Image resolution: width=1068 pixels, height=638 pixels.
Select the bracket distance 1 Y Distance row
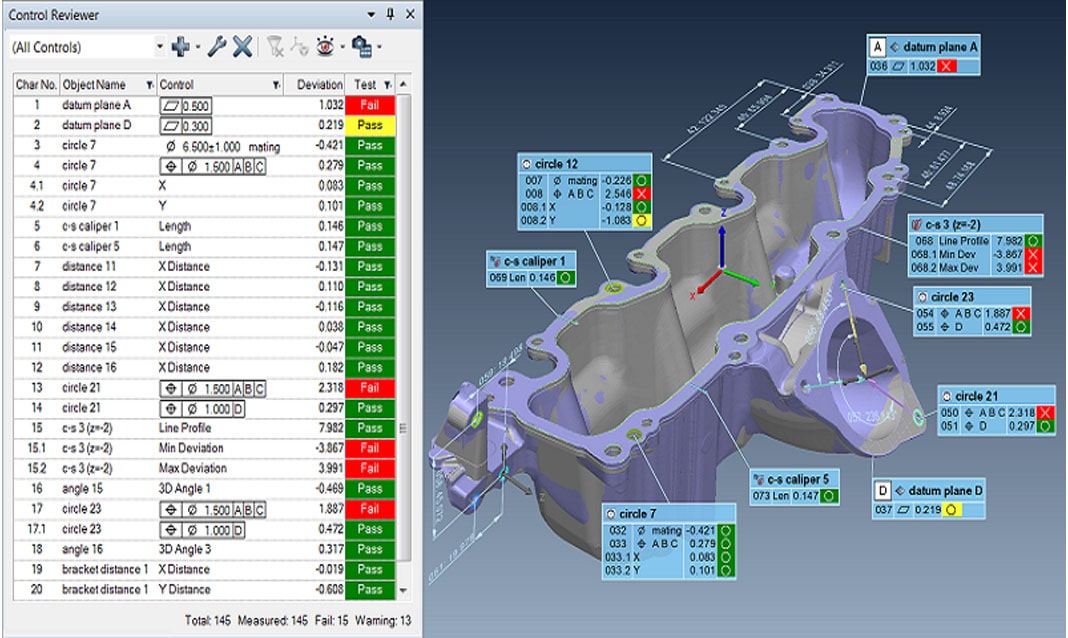click(x=105, y=590)
